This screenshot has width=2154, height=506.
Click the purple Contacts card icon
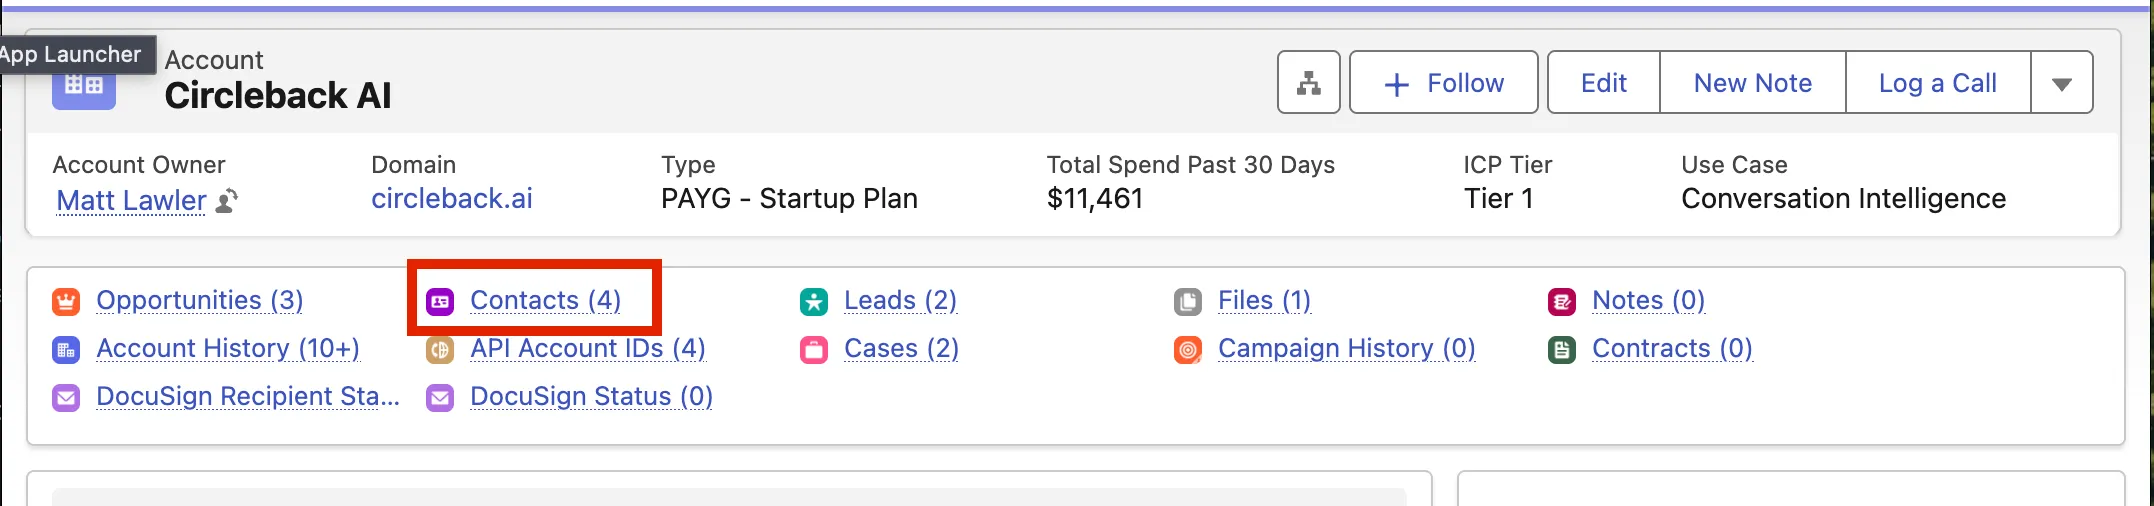(440, 301)
